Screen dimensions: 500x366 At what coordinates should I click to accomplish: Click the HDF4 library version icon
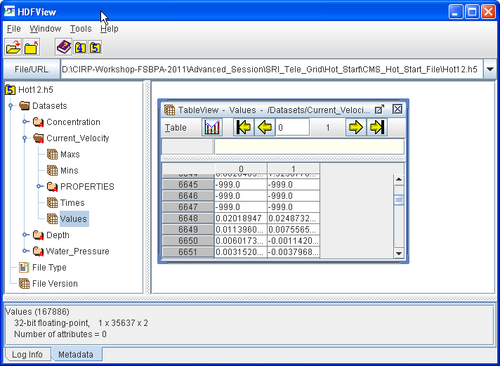coord(80,48)
